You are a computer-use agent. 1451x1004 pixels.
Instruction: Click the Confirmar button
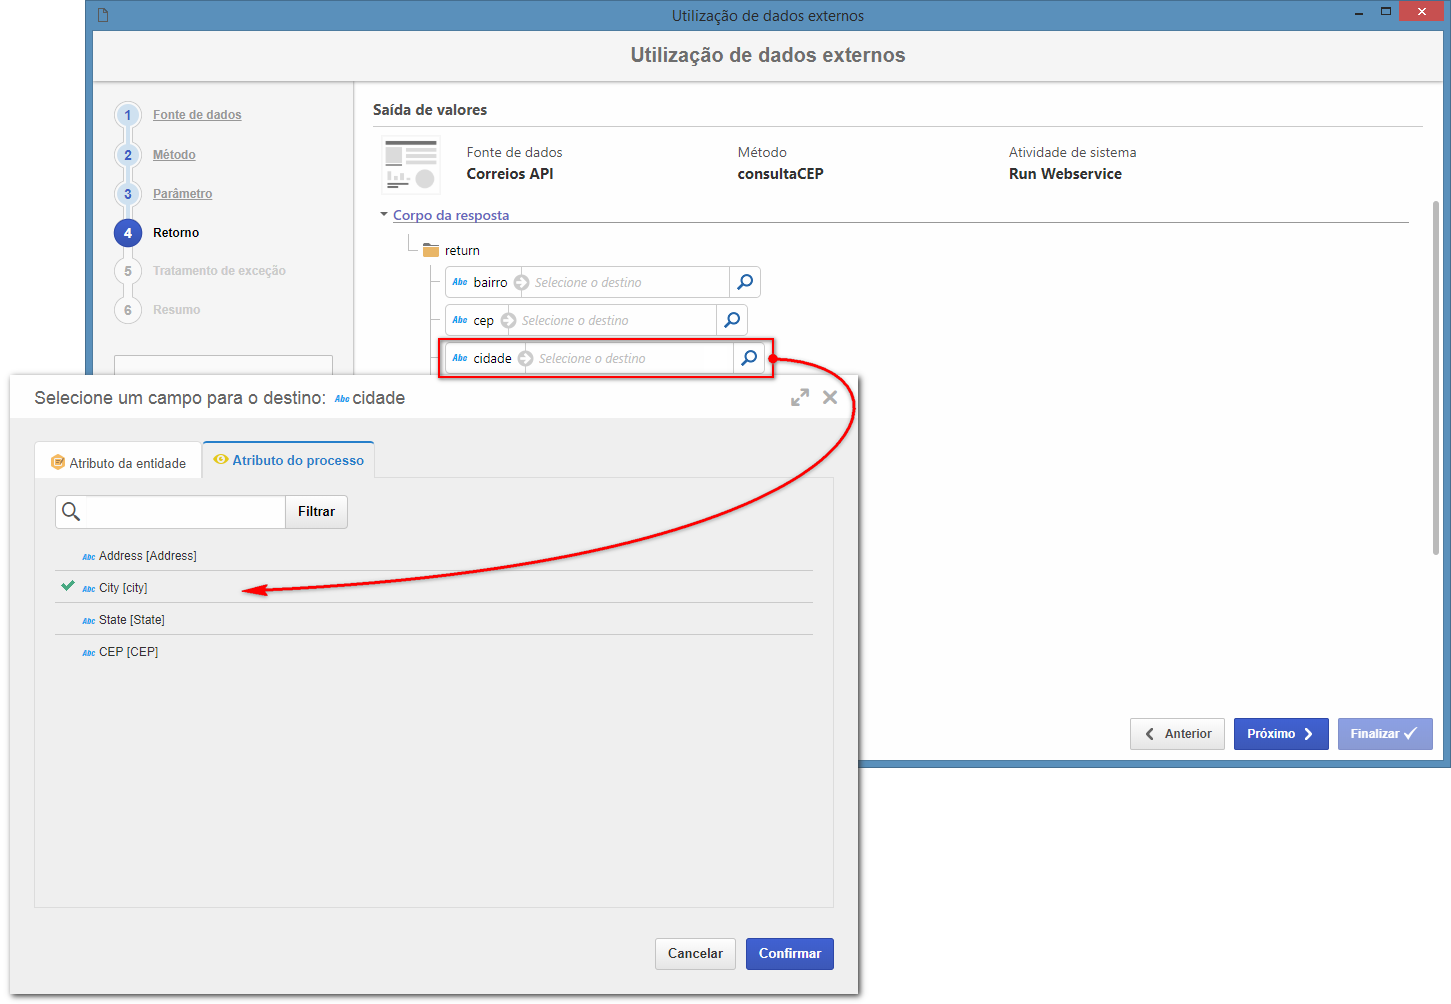click(x=790, y=954)
